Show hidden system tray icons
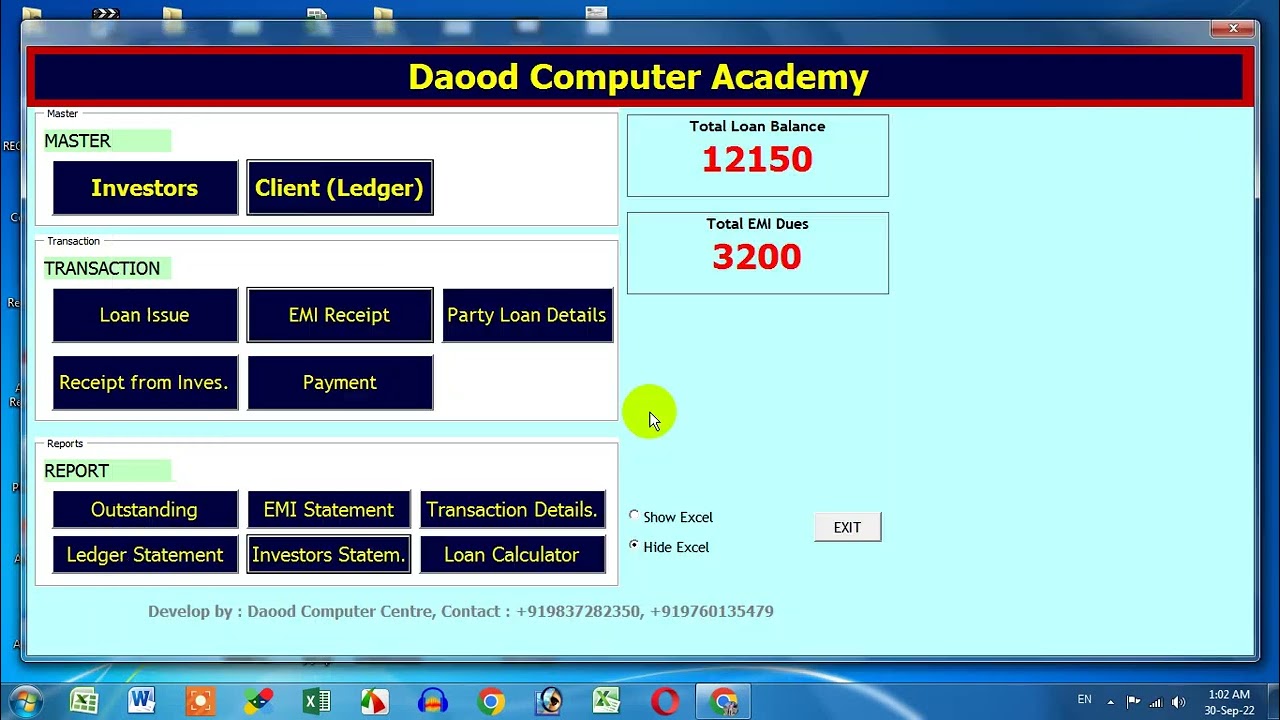Screen dimensions: 1280x720 click(1110, 702)
